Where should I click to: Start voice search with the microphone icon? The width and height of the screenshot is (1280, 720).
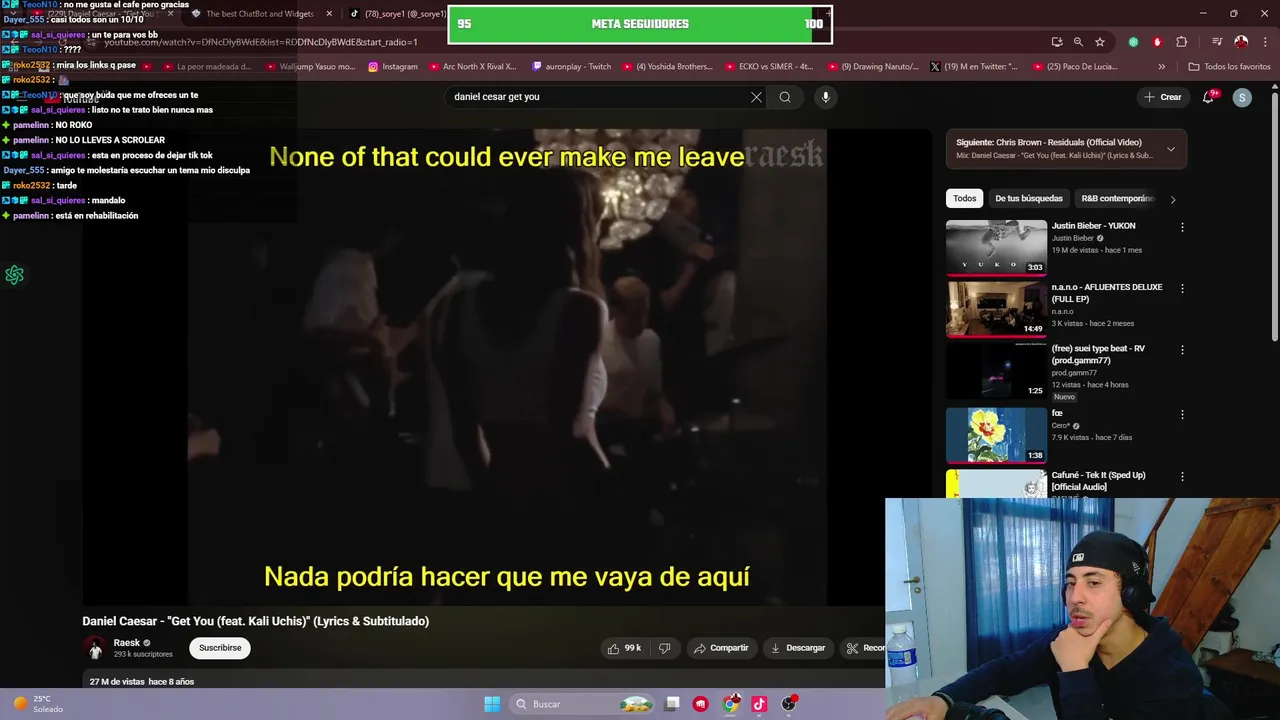(825, 97)
